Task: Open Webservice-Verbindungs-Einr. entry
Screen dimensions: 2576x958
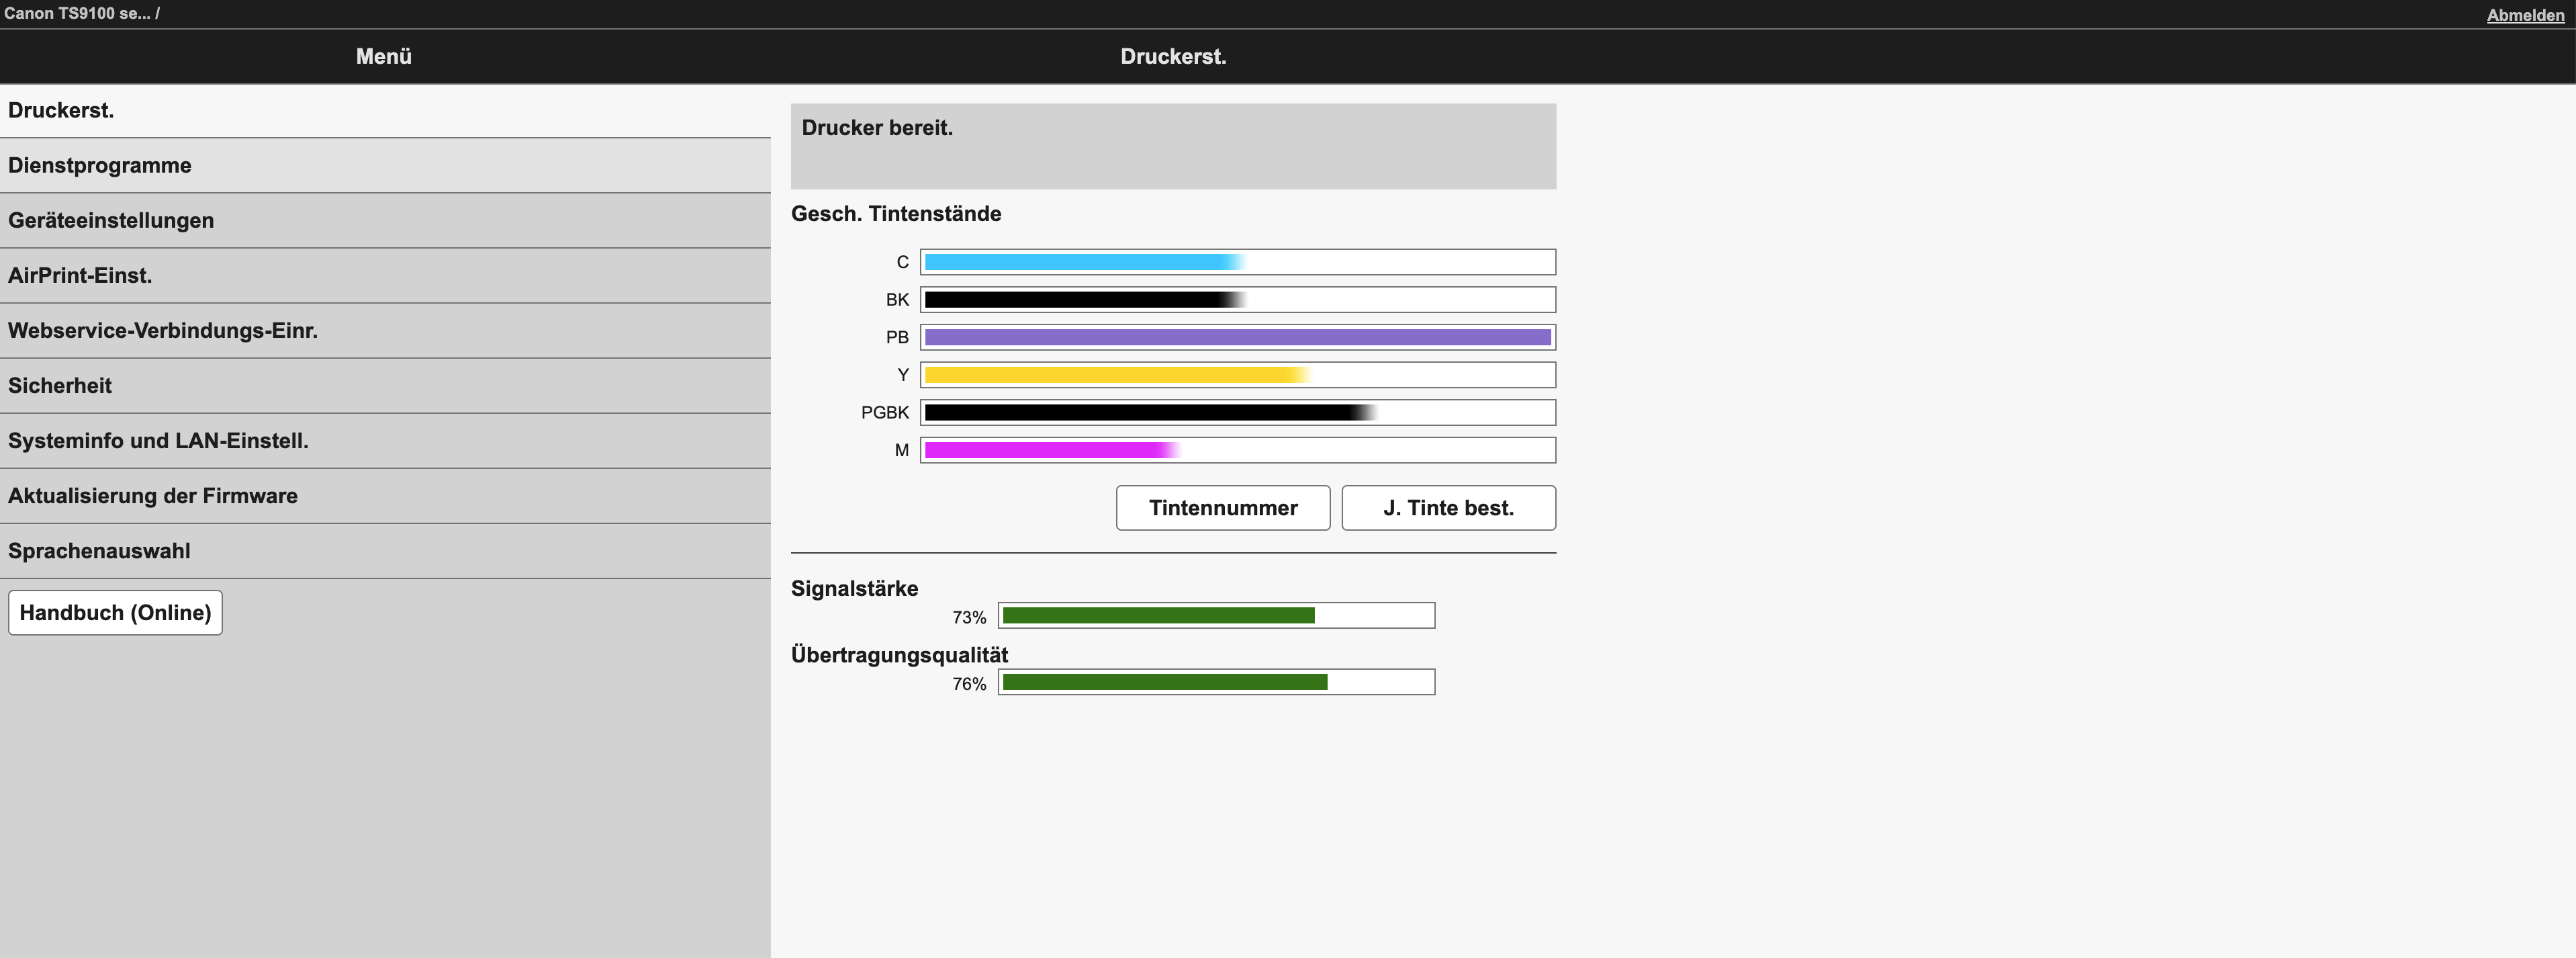Action: [385, 330]
